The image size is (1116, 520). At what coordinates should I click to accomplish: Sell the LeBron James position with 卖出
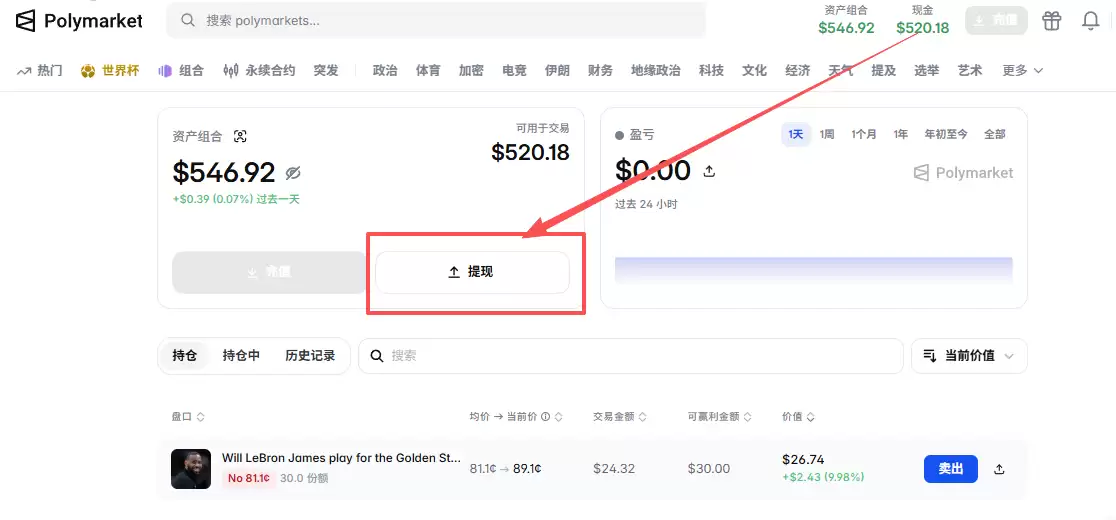[951, 469]
